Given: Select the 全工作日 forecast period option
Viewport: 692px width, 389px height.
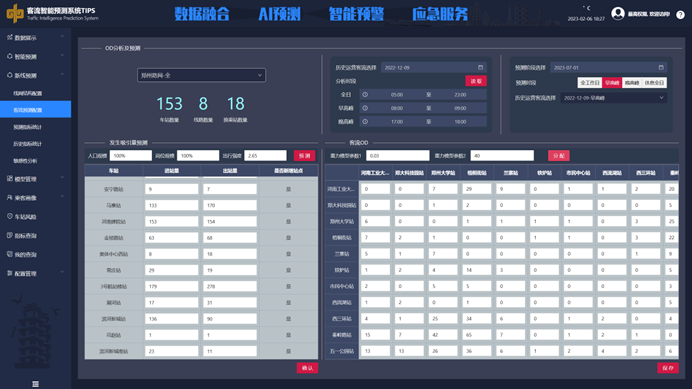Looking at the screenshot, I should click(x=590, y=83).
